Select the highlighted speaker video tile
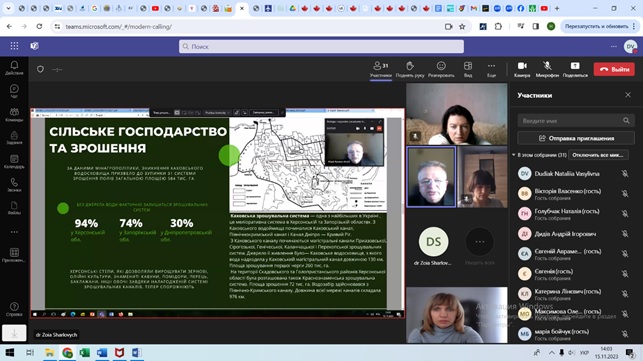 [x=431, y=177]
